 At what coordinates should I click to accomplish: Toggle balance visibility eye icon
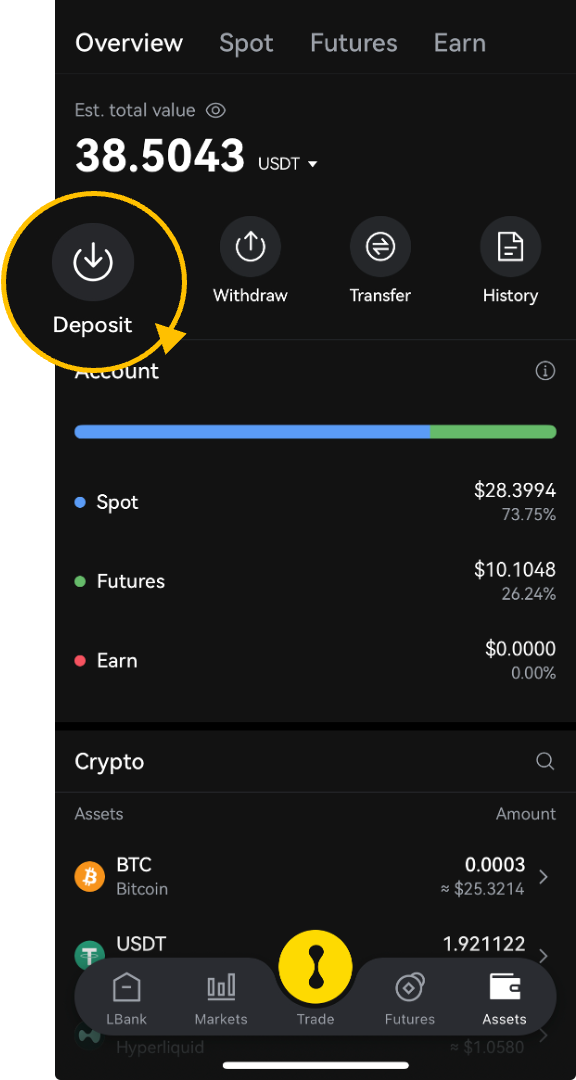(x=216, y=110)
